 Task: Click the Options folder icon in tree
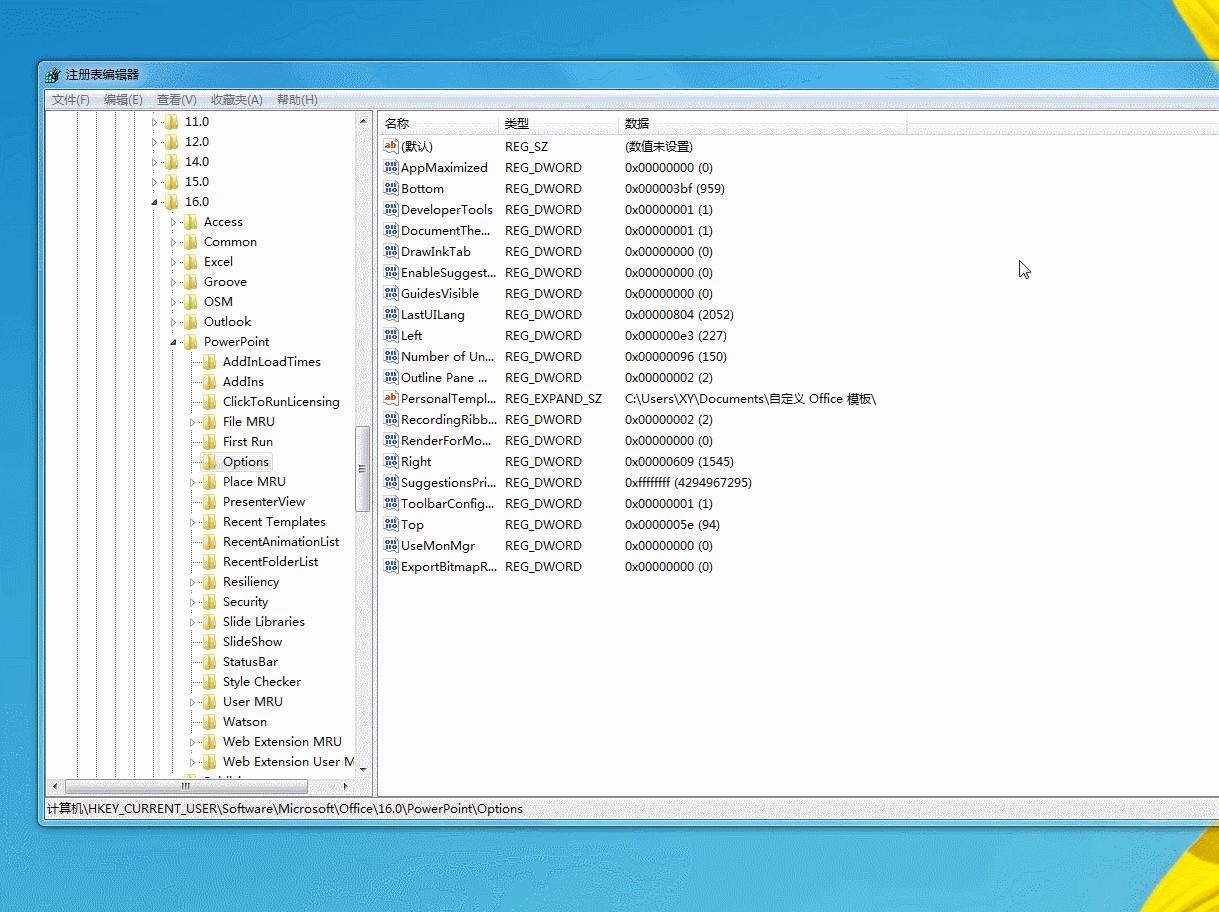tap(210, 462)
